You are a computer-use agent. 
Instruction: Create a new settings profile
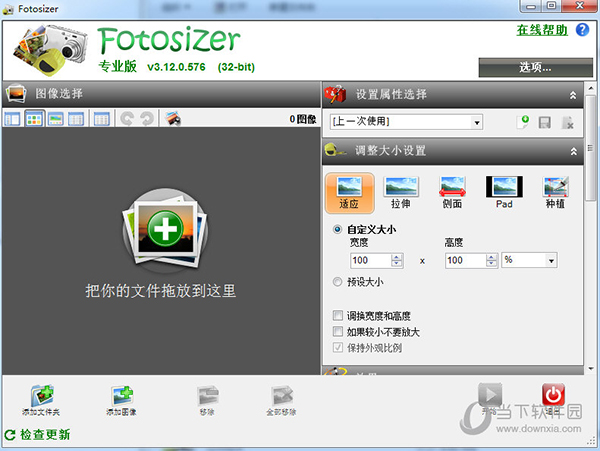523,122
